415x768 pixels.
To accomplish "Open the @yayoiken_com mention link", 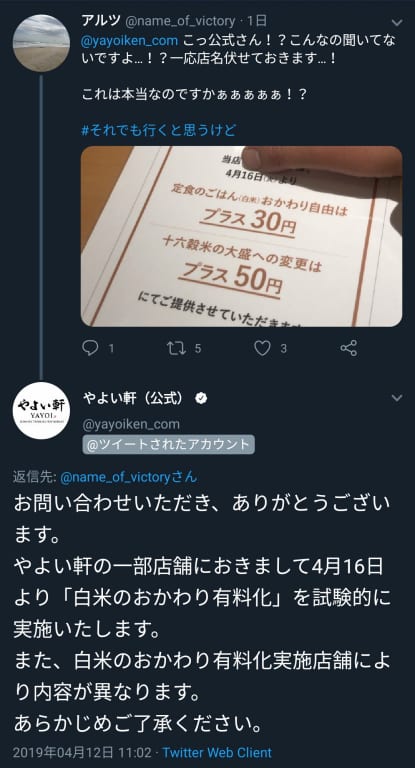I will pos(130,41).
